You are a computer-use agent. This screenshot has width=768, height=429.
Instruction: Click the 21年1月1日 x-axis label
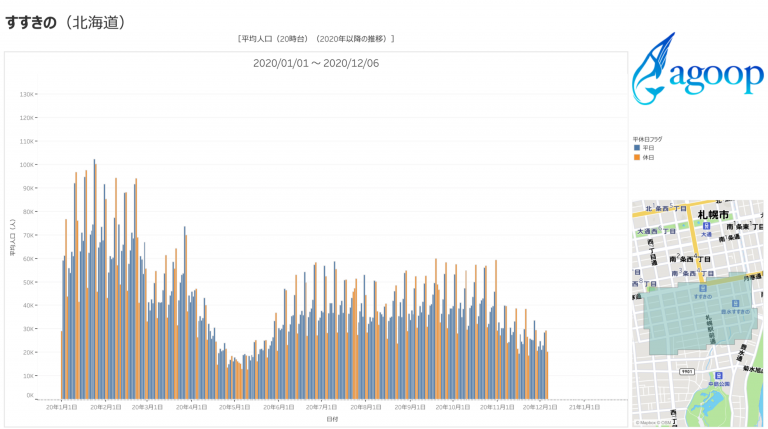[x=584, y=407]
